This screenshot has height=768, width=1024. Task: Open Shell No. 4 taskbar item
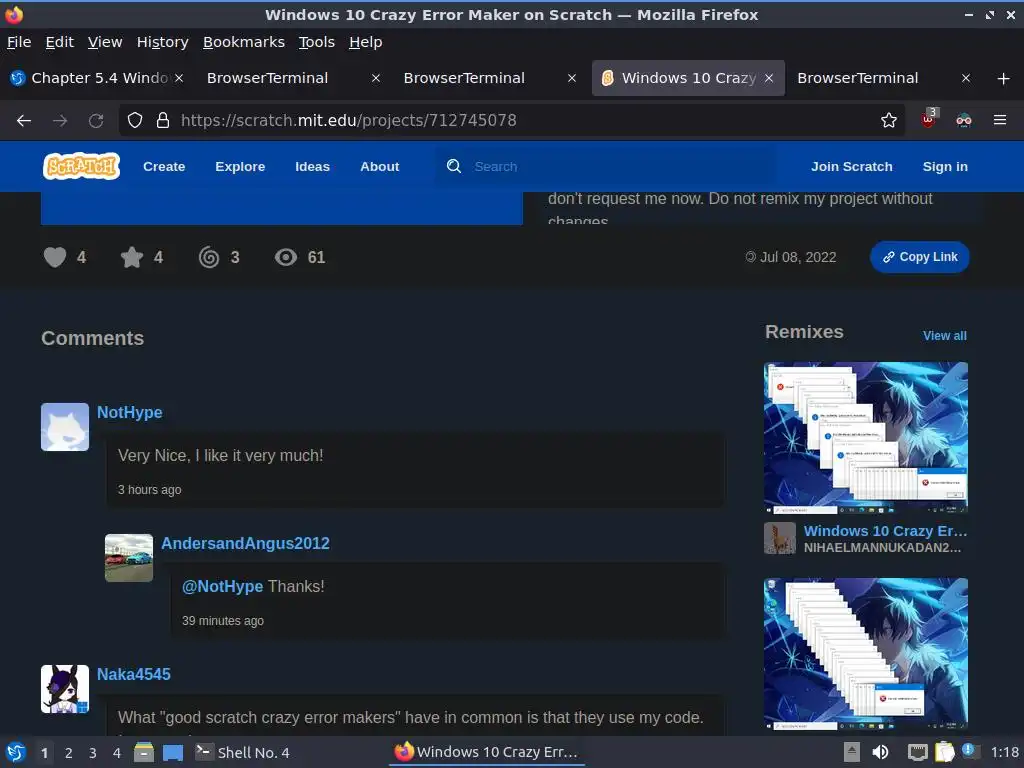[242, 752]
